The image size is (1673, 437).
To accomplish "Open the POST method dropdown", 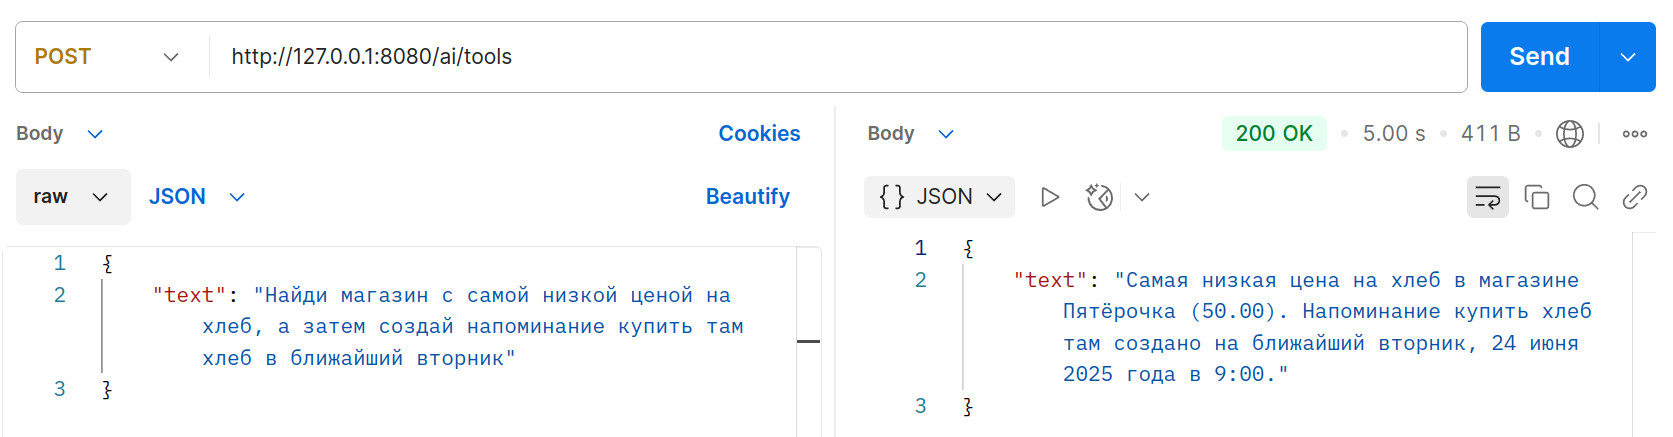I will (107, 57).
